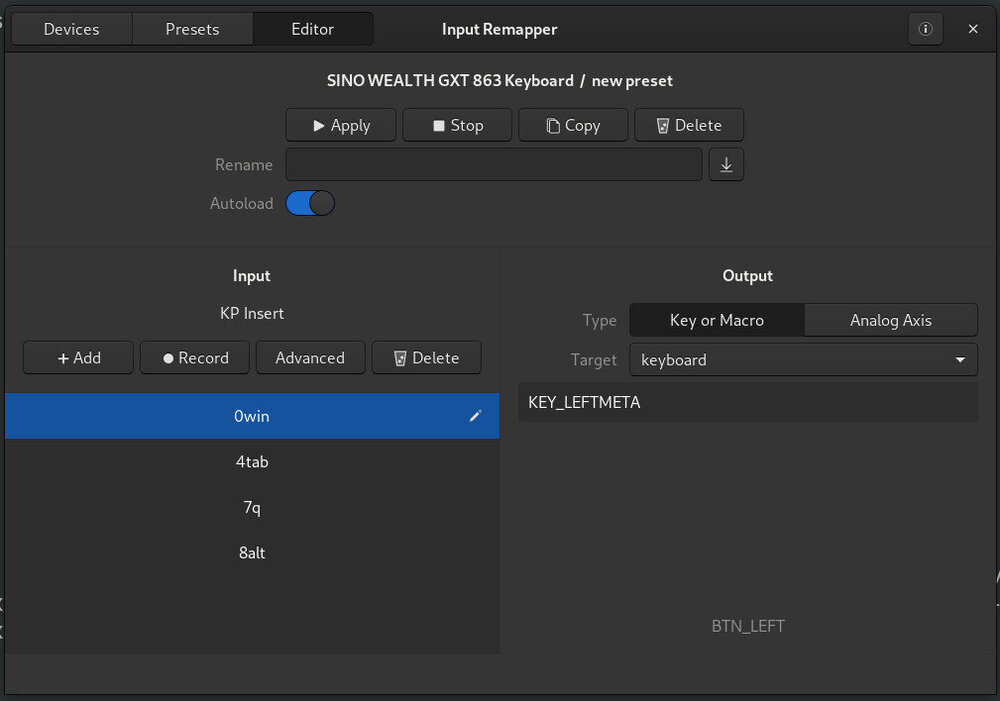Click the info icon in header bar
1000x701 pixels.
(925, 29)
